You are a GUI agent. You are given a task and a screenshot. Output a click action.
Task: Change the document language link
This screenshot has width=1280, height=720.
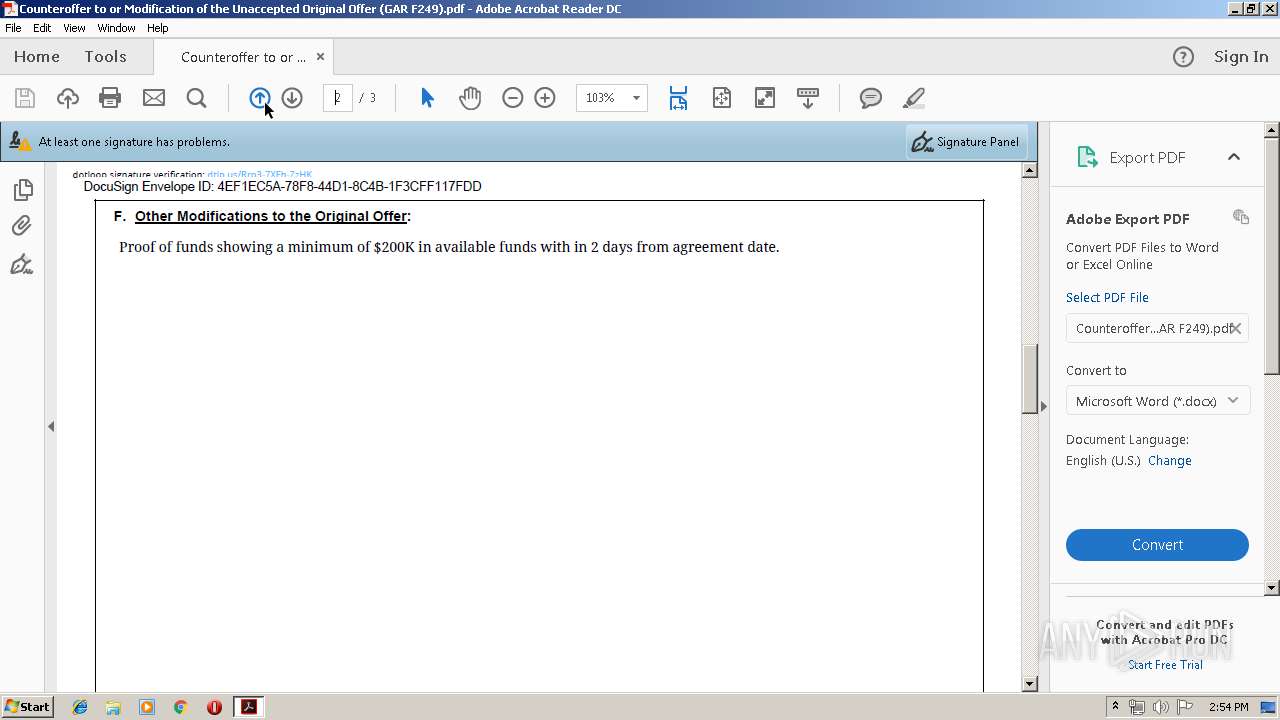(x=1169, y=461)
